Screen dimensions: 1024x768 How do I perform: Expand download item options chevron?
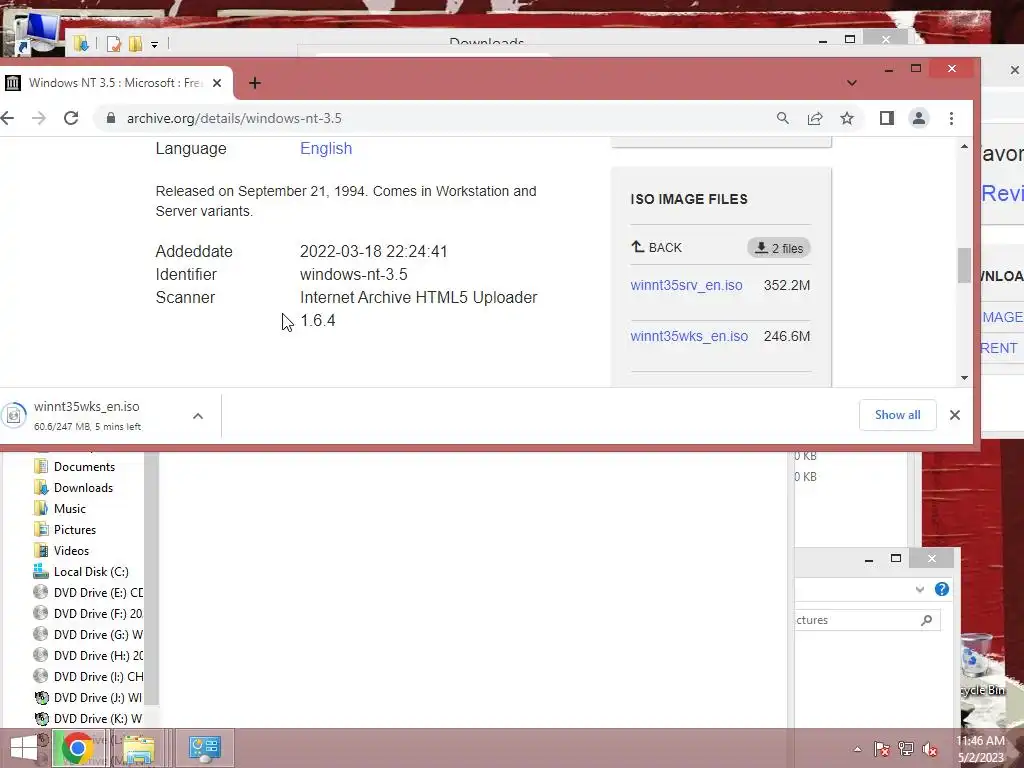[198, 416]
